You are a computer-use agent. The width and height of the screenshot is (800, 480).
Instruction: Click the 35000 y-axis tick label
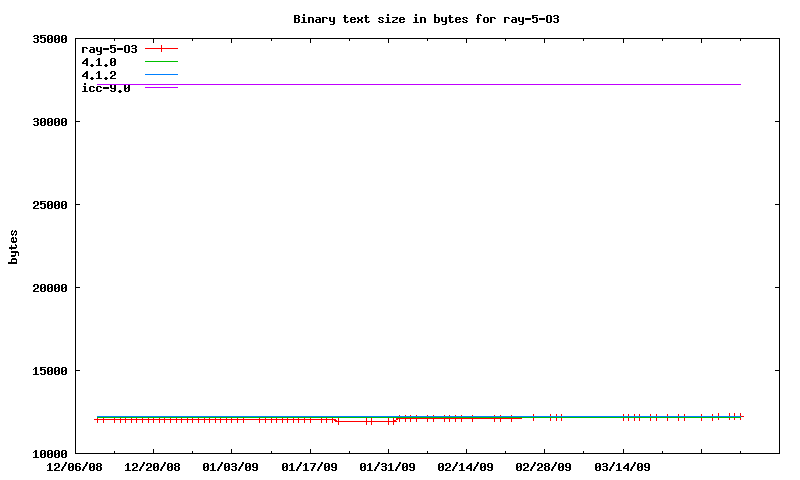(x=49, y=39)
